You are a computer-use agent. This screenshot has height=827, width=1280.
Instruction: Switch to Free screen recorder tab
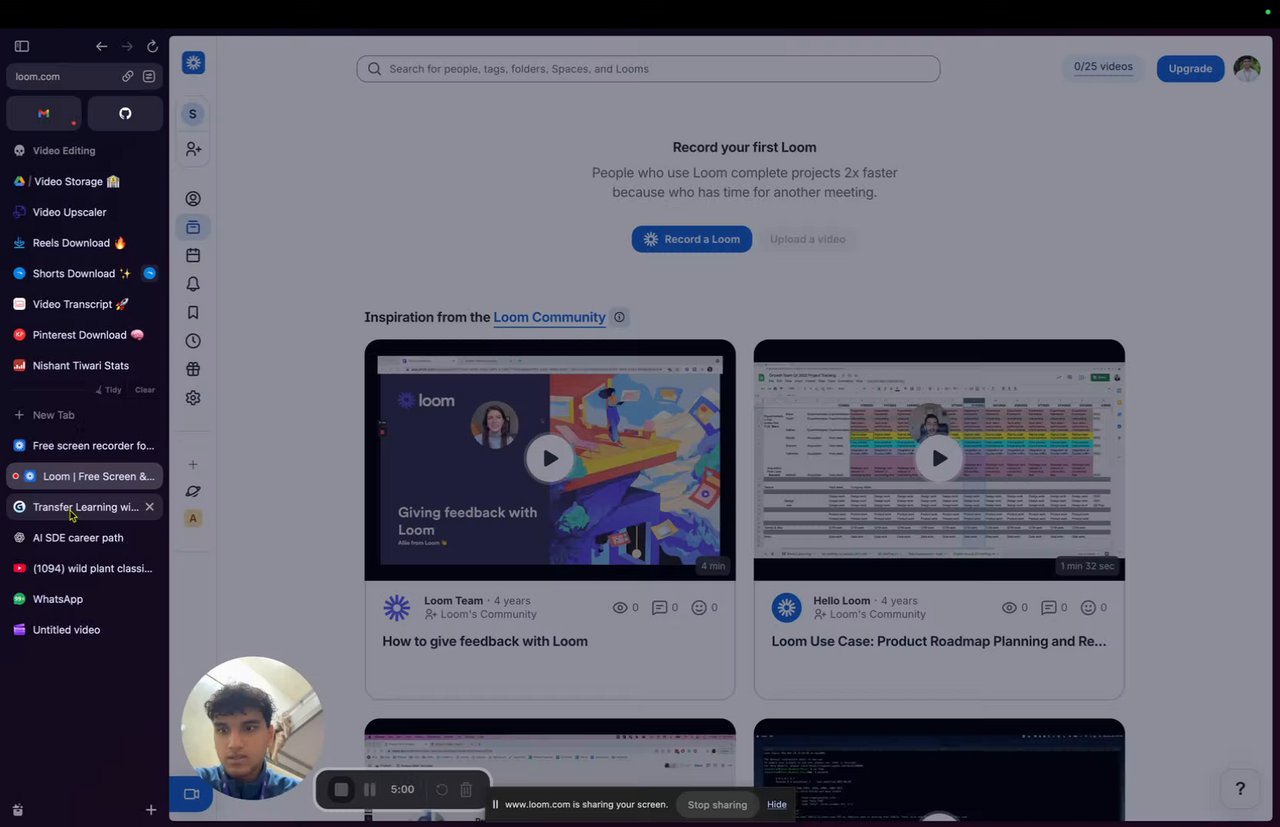coord(84,446)
